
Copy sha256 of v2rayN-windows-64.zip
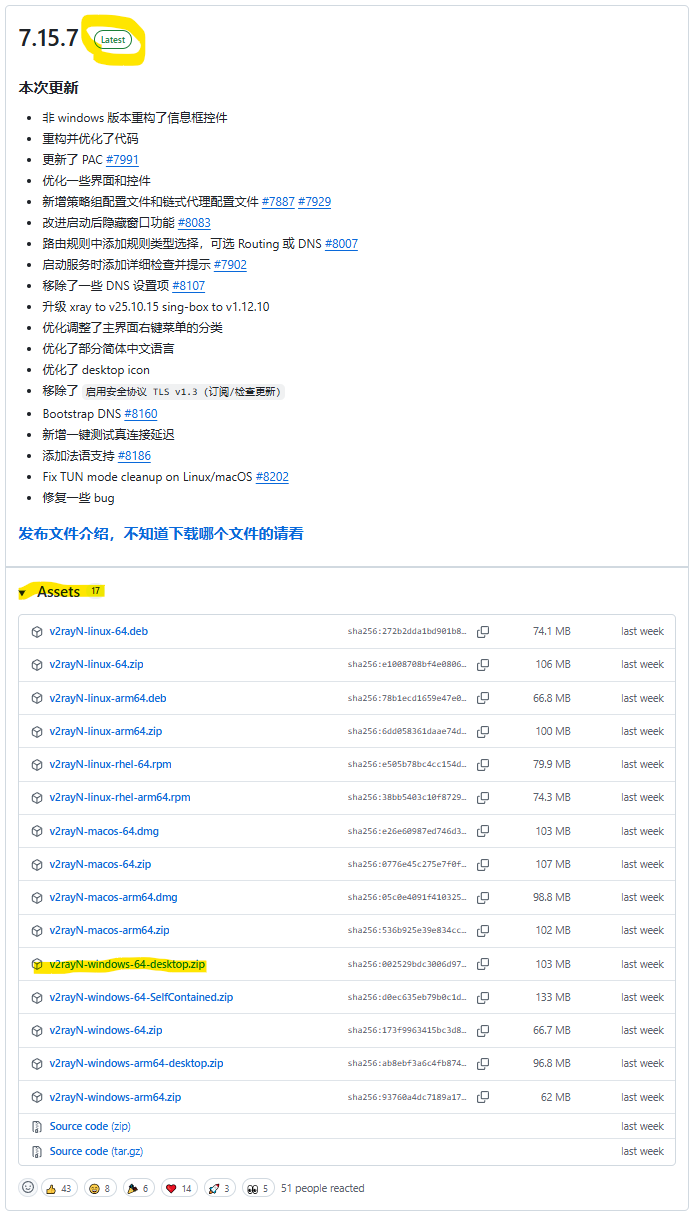pos(483,1031)
